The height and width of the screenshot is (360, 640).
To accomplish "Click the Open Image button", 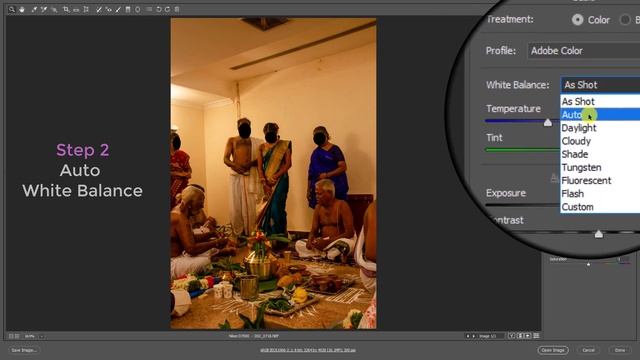I will pos(553,350).
